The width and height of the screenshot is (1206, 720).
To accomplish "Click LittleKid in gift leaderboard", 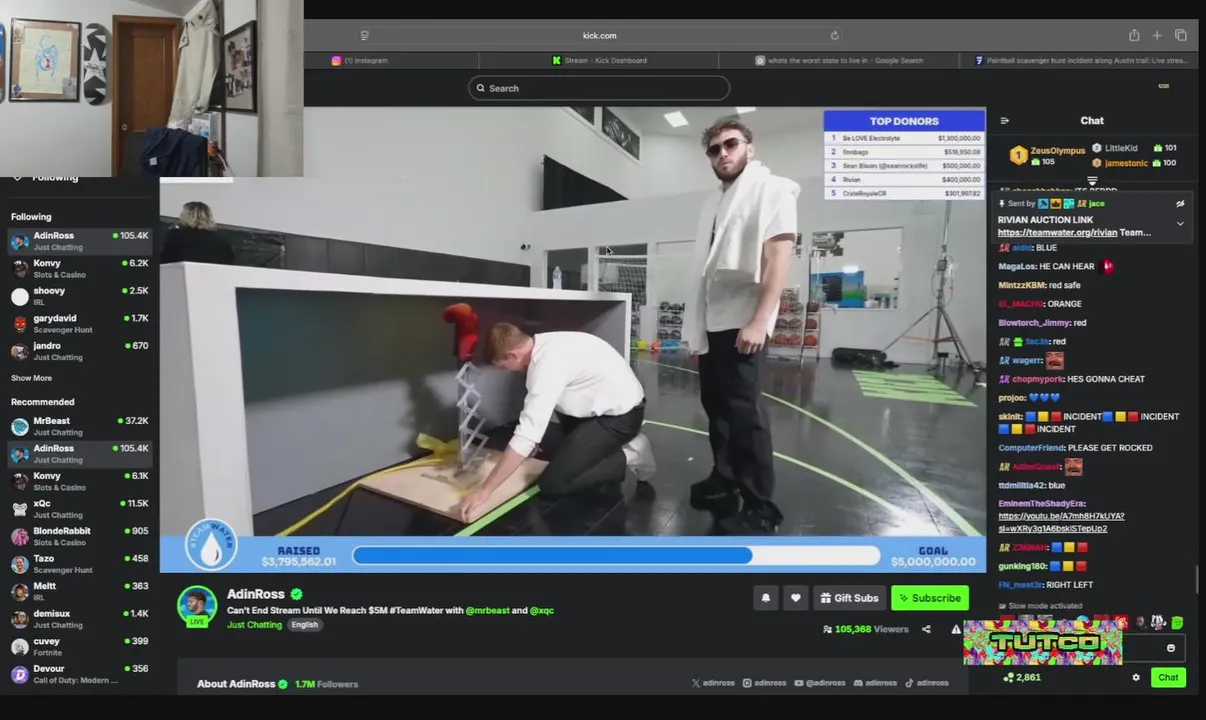I will point(1121,148).
